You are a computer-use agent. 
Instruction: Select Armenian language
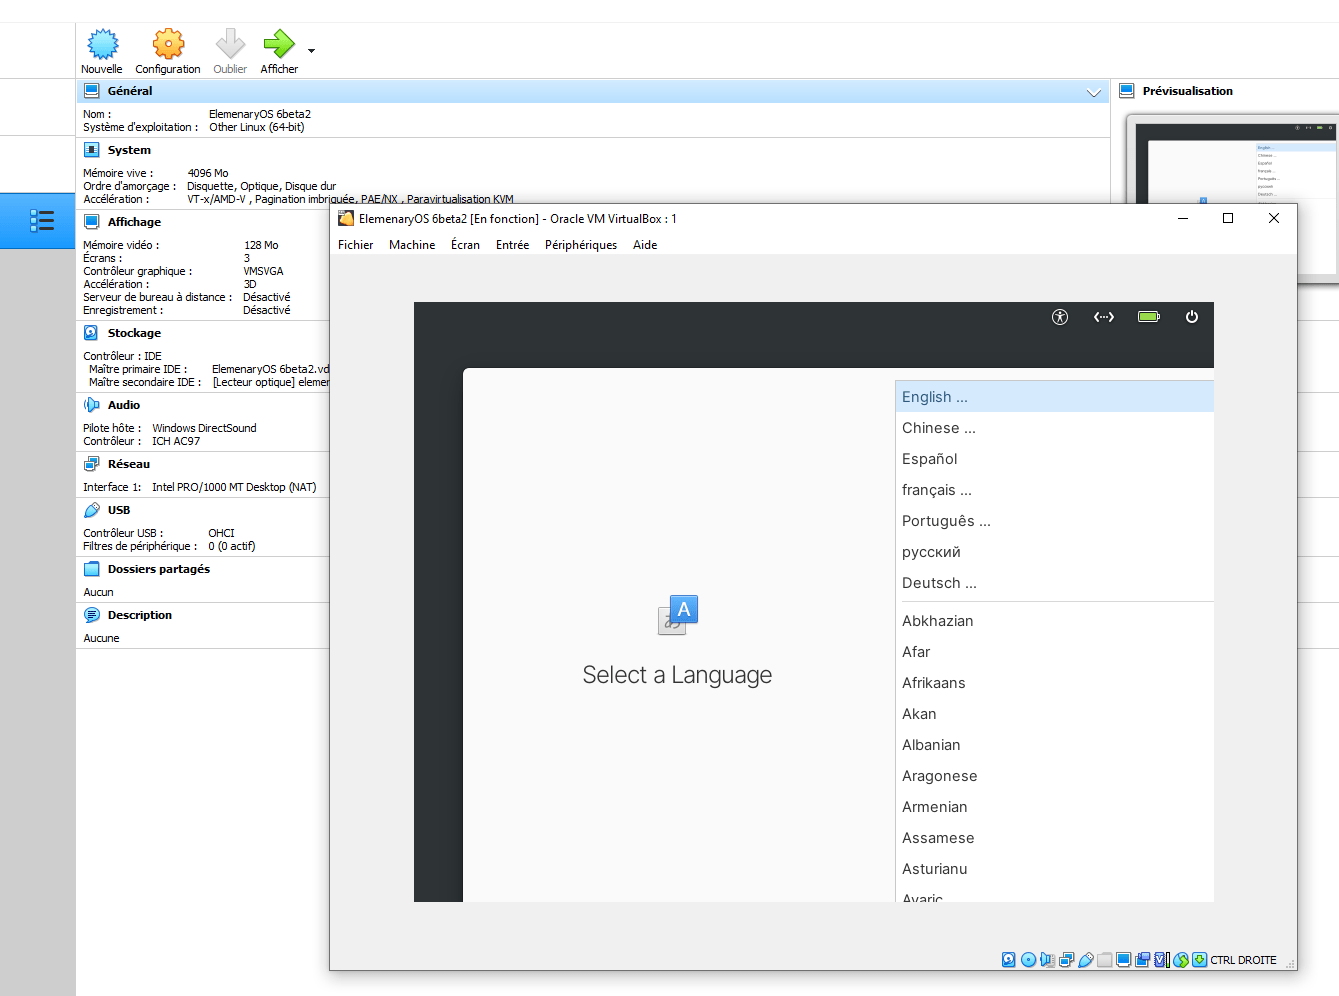(1054, 807)
